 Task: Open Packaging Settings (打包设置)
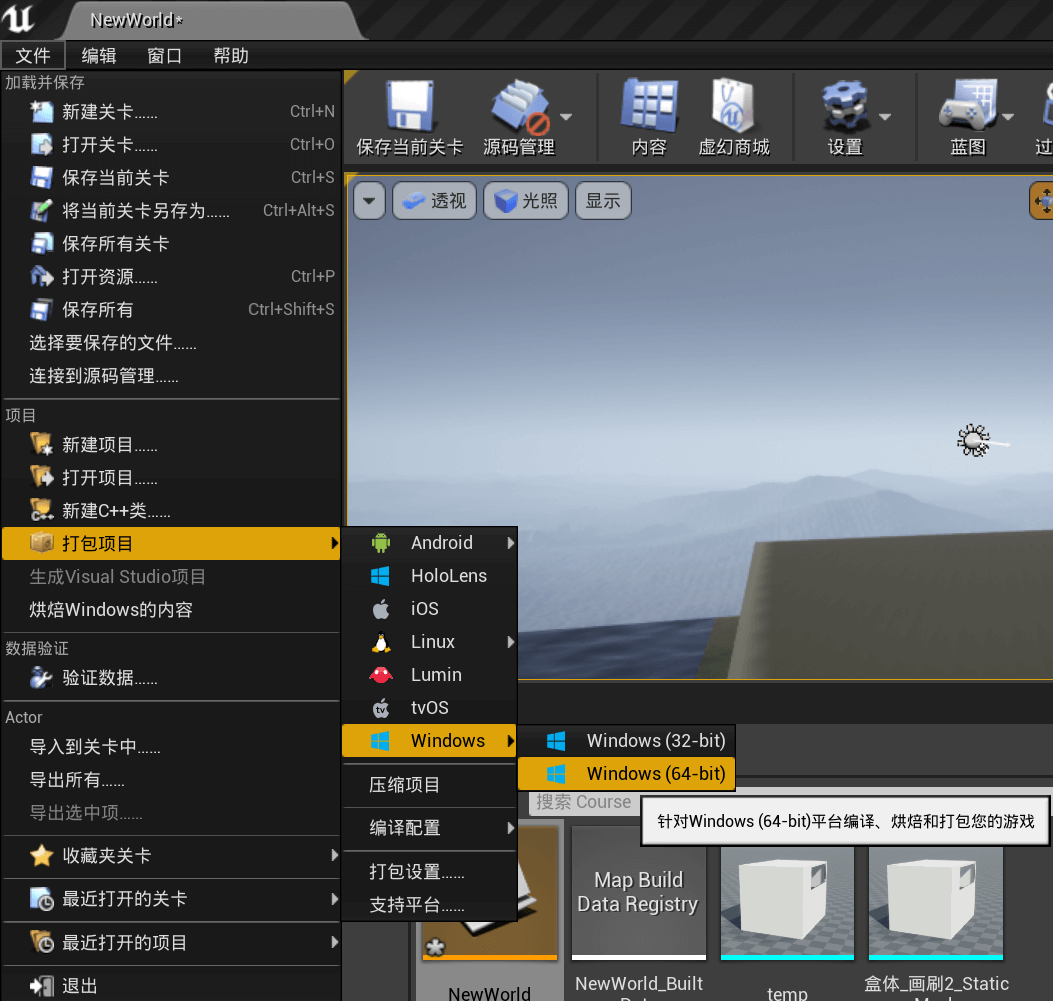click(x=429, y=871)
